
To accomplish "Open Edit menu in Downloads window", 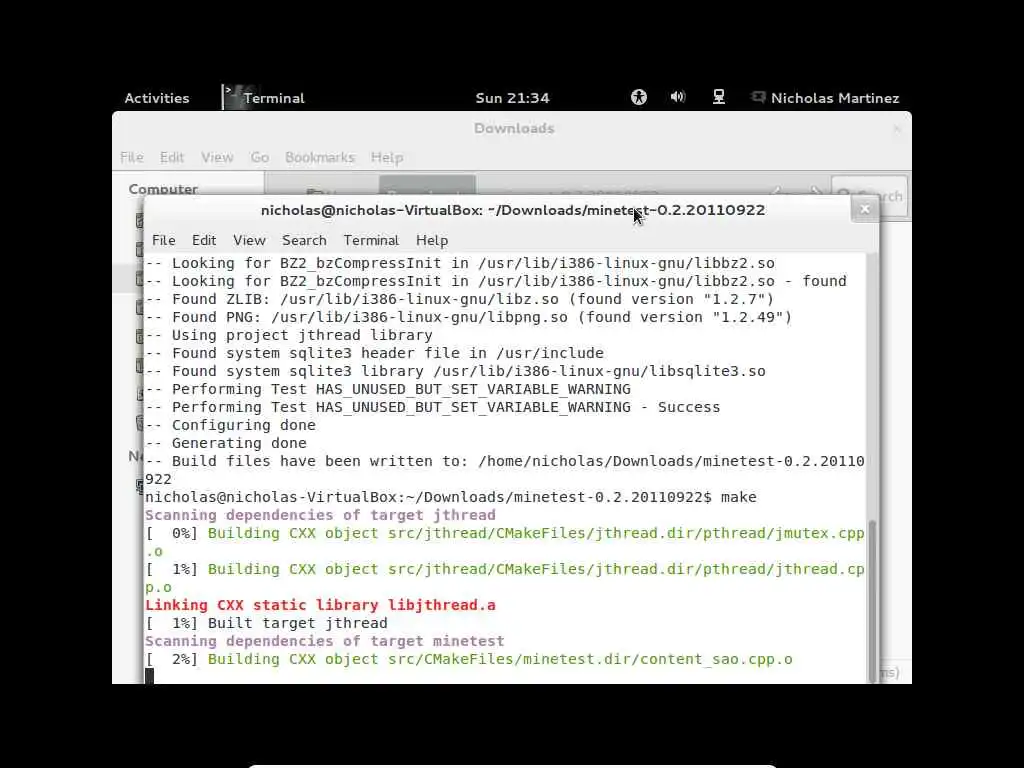I will [172, 157].
